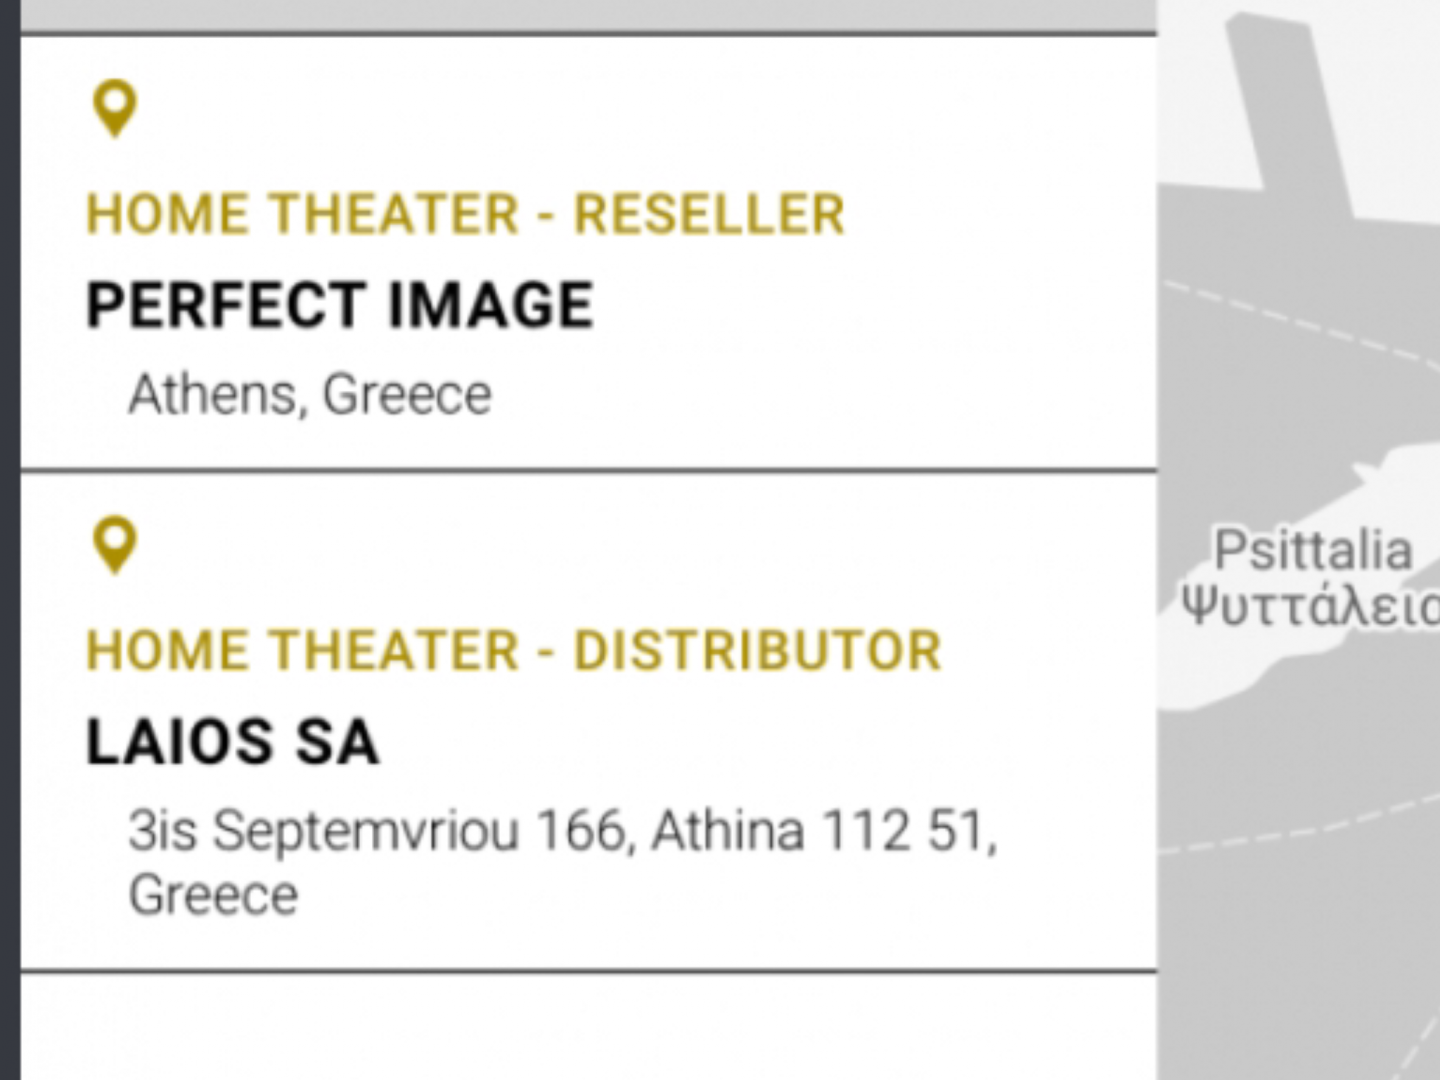1440x1080 pixels.
Task: Click the dark sidebar strip on left edge
Action: tap(9, 540)
